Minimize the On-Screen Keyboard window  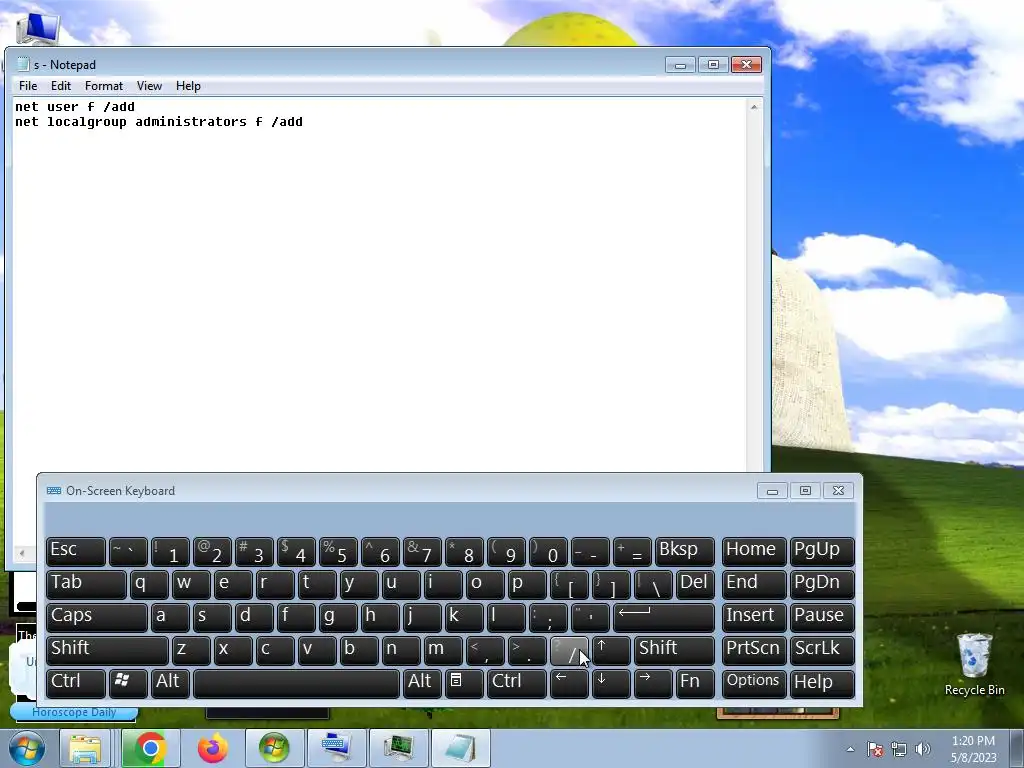[x=772, y=490]
